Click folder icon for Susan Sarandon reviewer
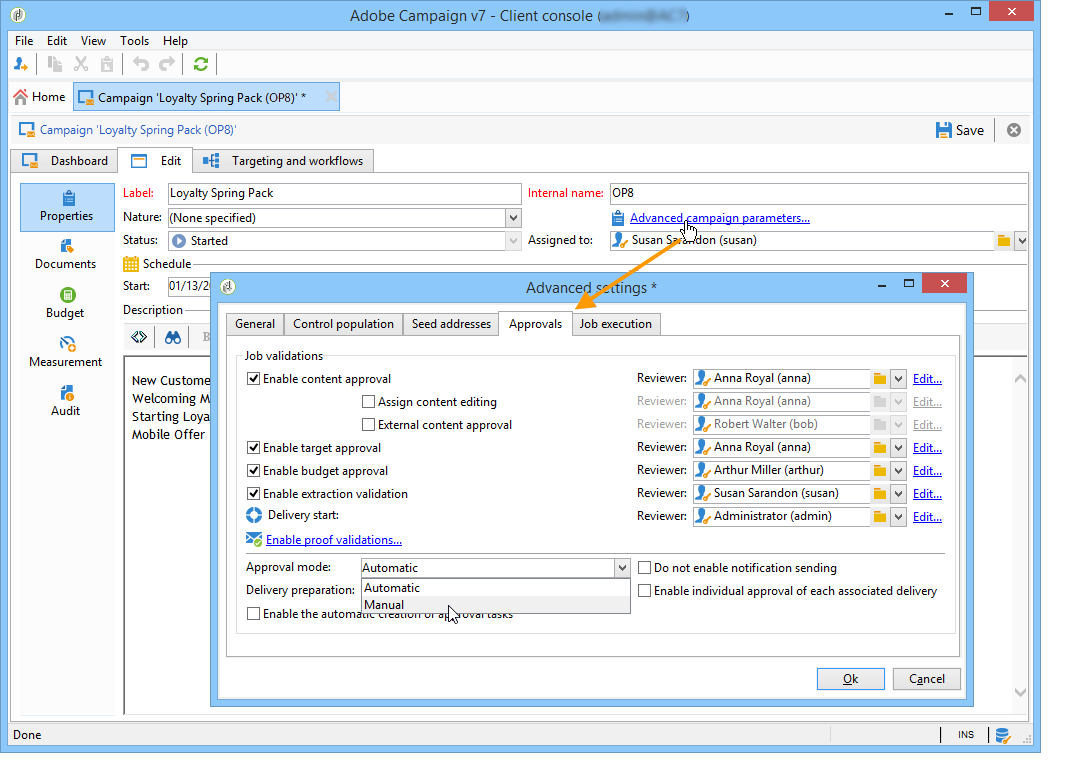Viewport: 1072px width, 783px height. pos(880,494)
